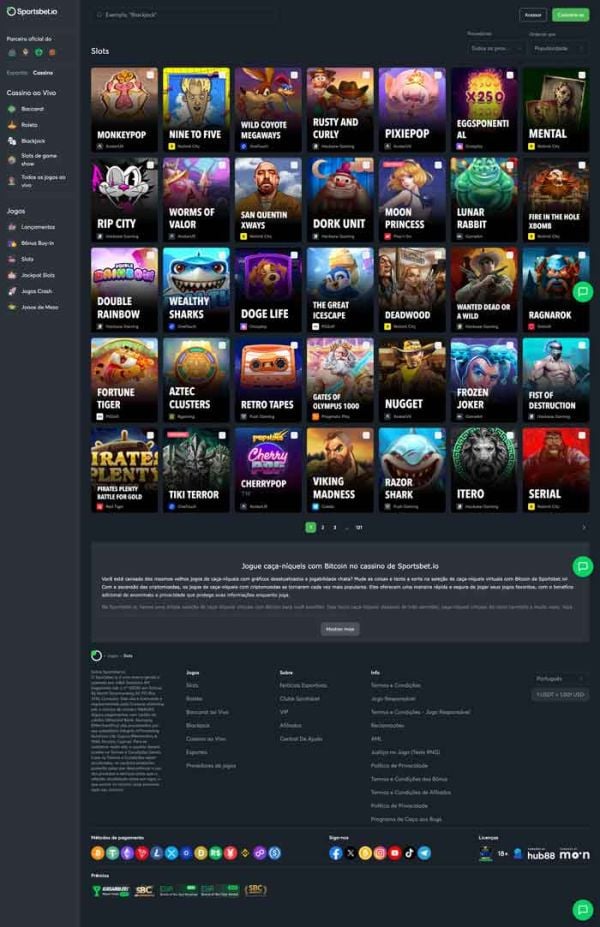The image size is (600, 927).
Task: Open the VIP footer link
Action: tap(284, 712)
